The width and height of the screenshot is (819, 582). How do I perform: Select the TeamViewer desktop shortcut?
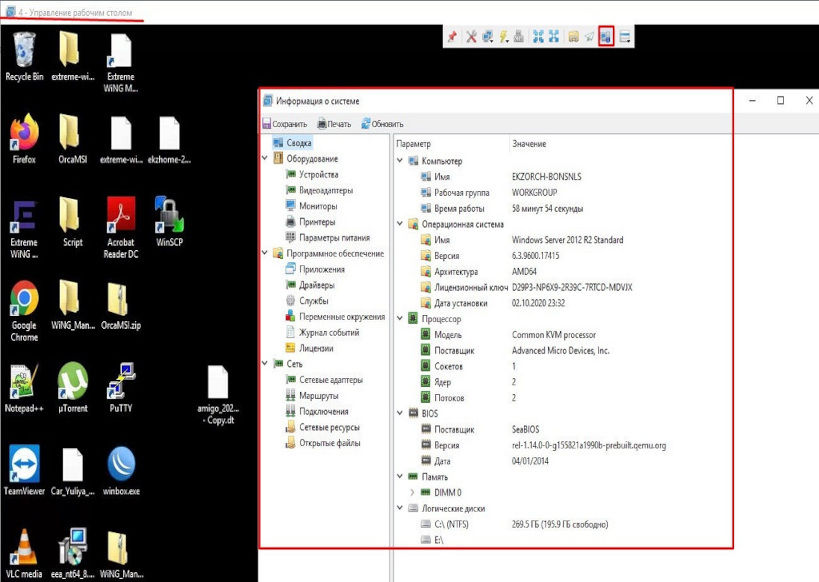[x=24, y=470]
